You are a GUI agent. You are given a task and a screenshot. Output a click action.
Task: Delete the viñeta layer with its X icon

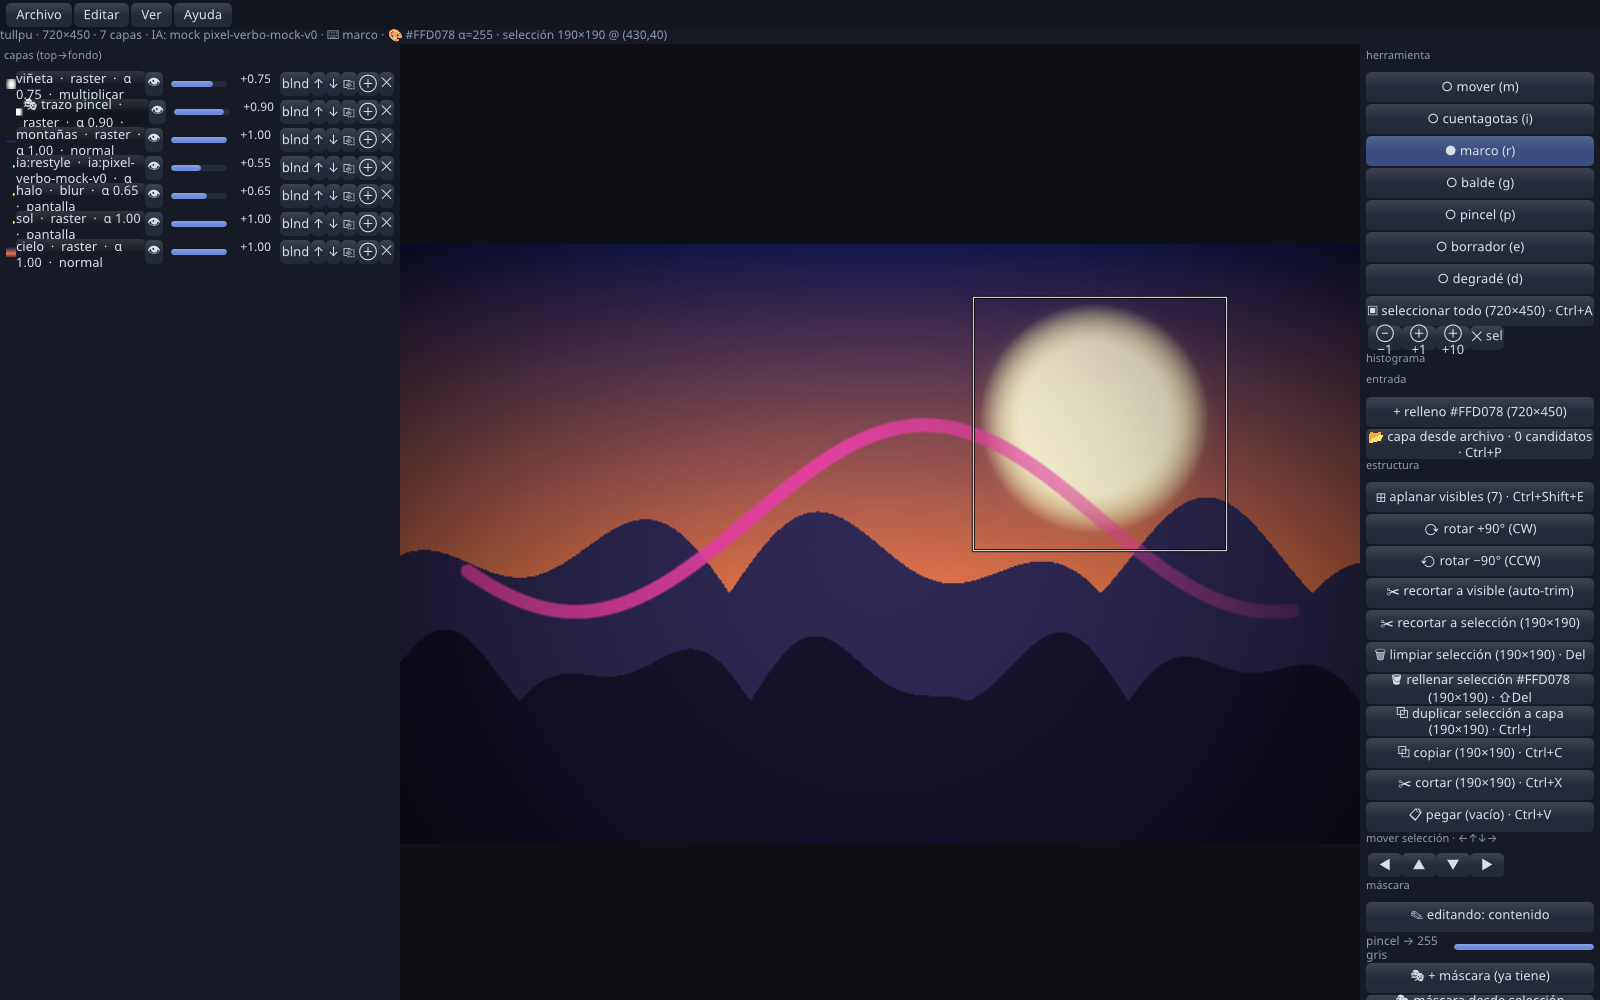click(386, 83)
